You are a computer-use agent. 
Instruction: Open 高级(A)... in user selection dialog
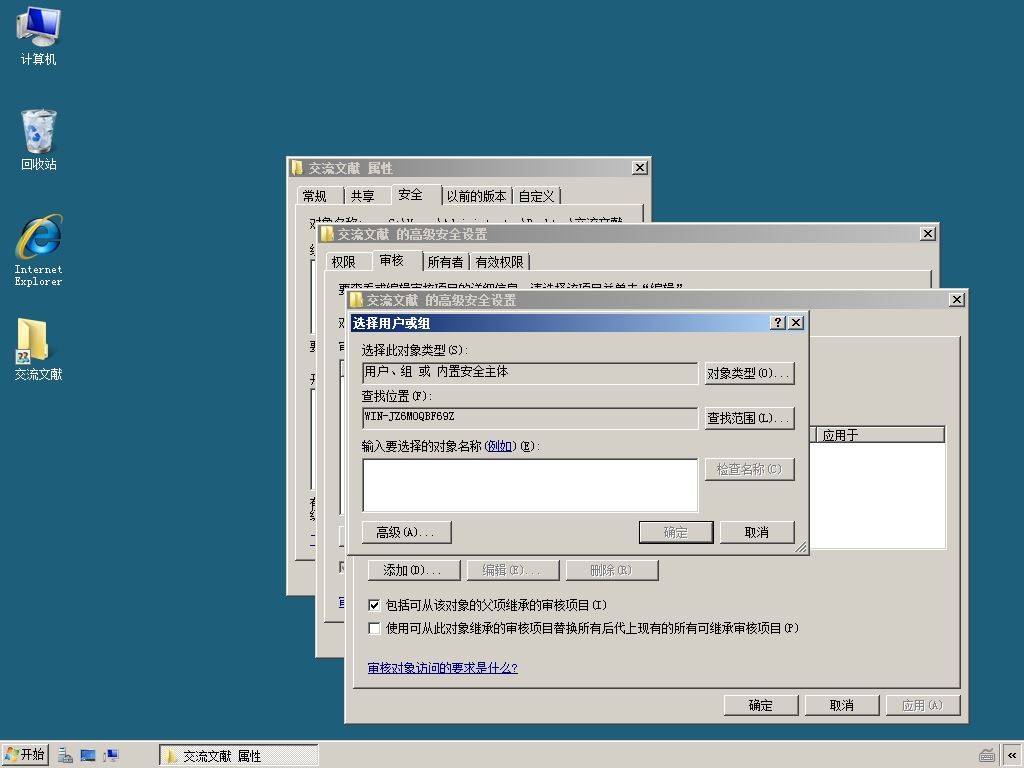[406, 532]
